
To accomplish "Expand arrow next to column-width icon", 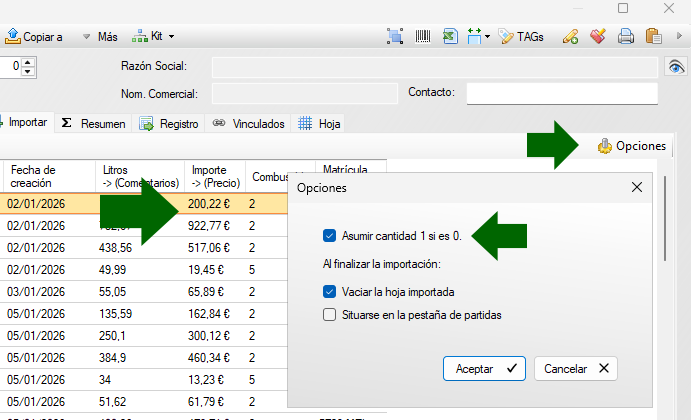I will pos(487,37).
